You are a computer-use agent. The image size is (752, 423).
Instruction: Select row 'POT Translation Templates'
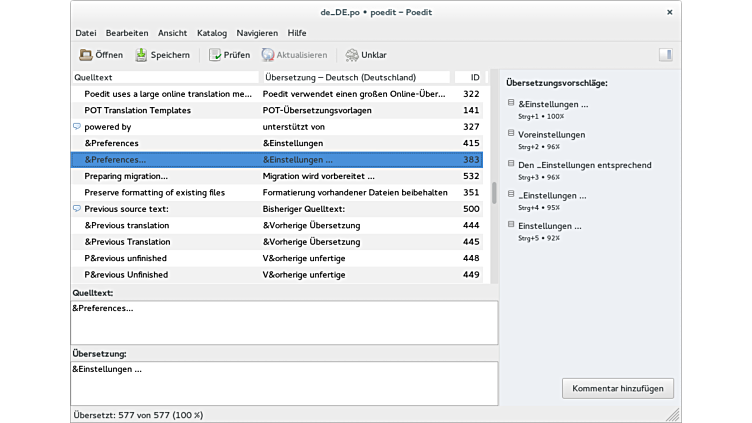tap(277, 110)
